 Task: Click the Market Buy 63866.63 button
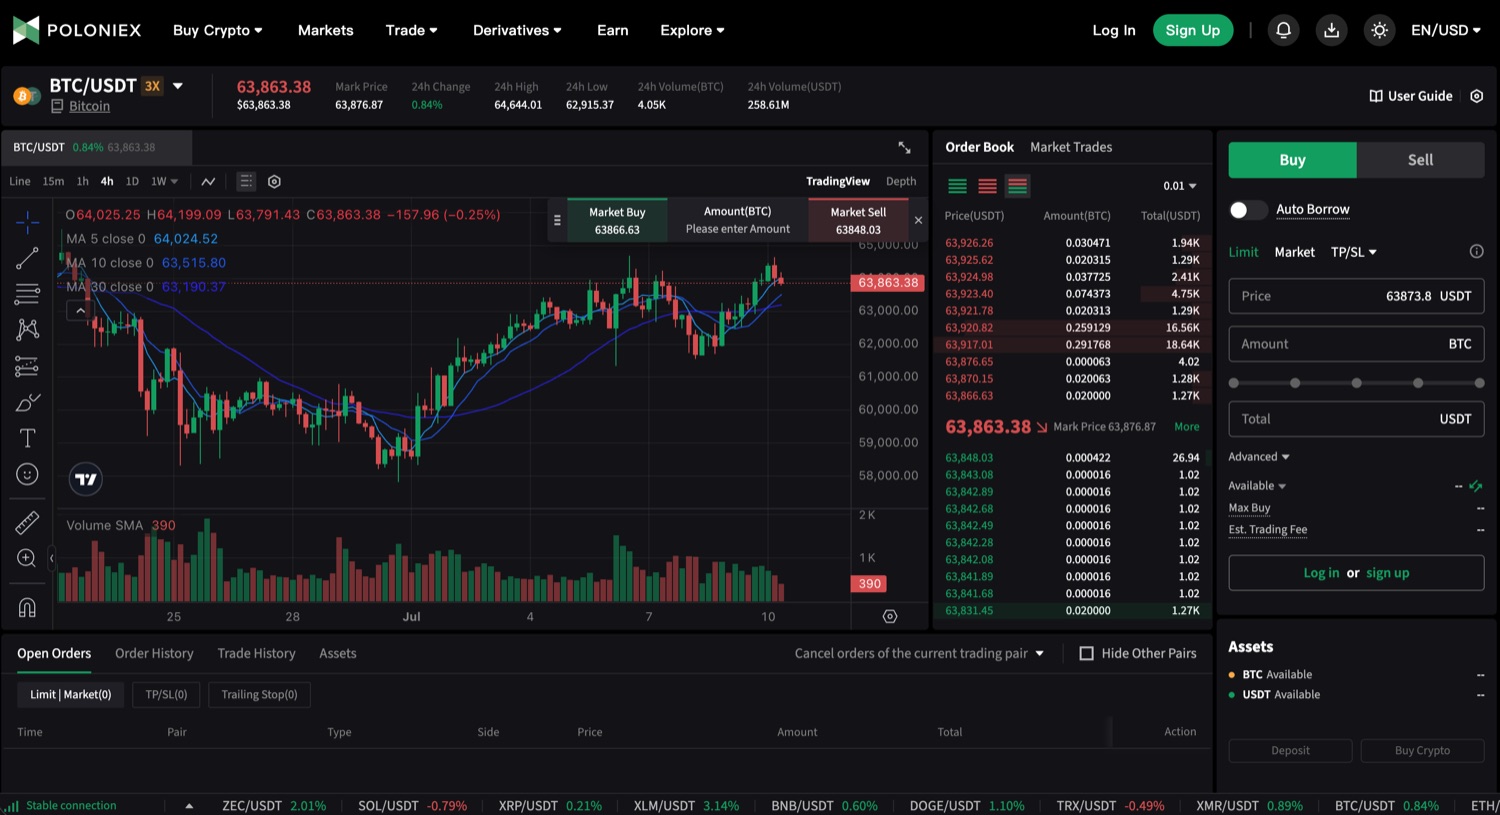[x=617, y=220]
